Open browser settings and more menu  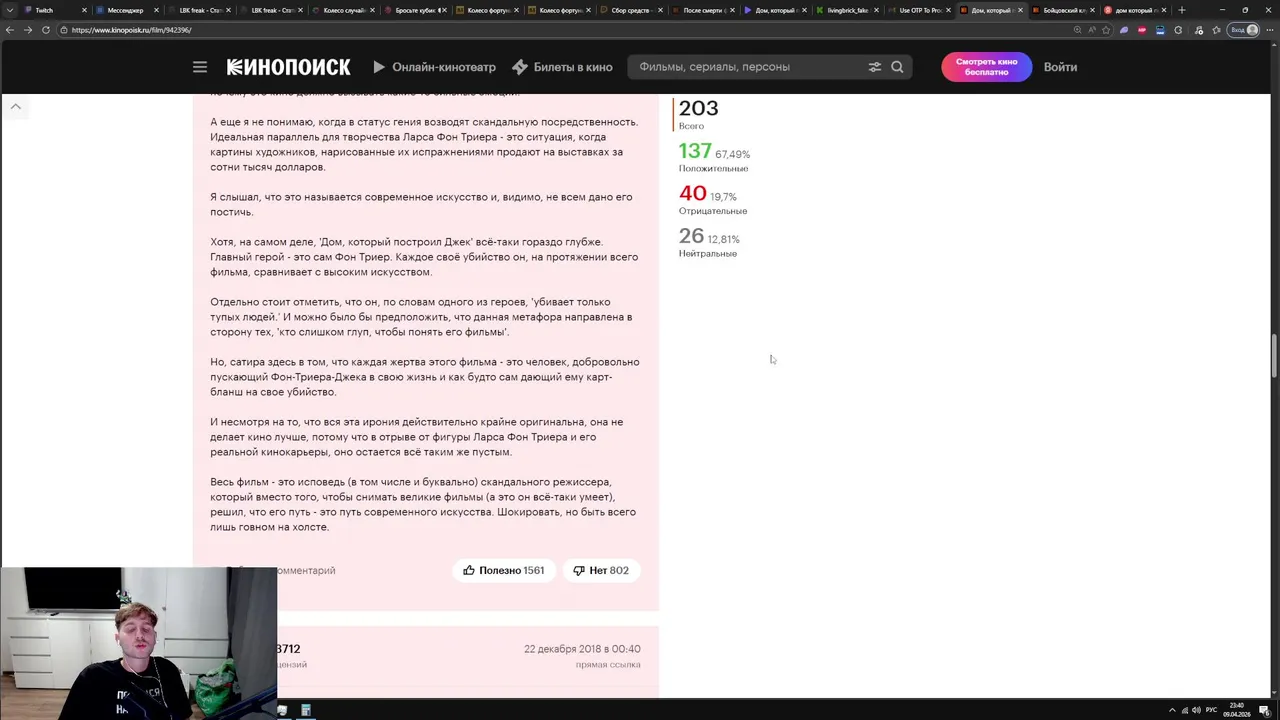click(1269, 30)
